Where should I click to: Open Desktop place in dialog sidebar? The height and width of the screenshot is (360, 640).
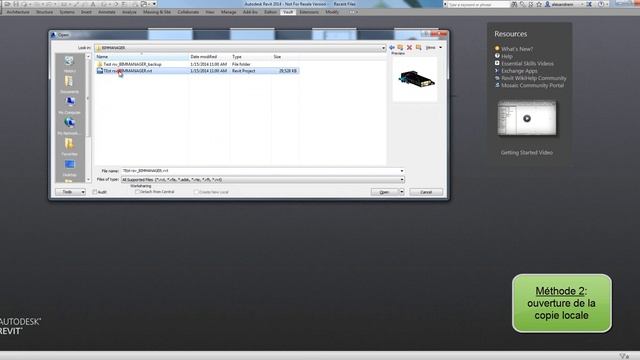coord(69,168)
